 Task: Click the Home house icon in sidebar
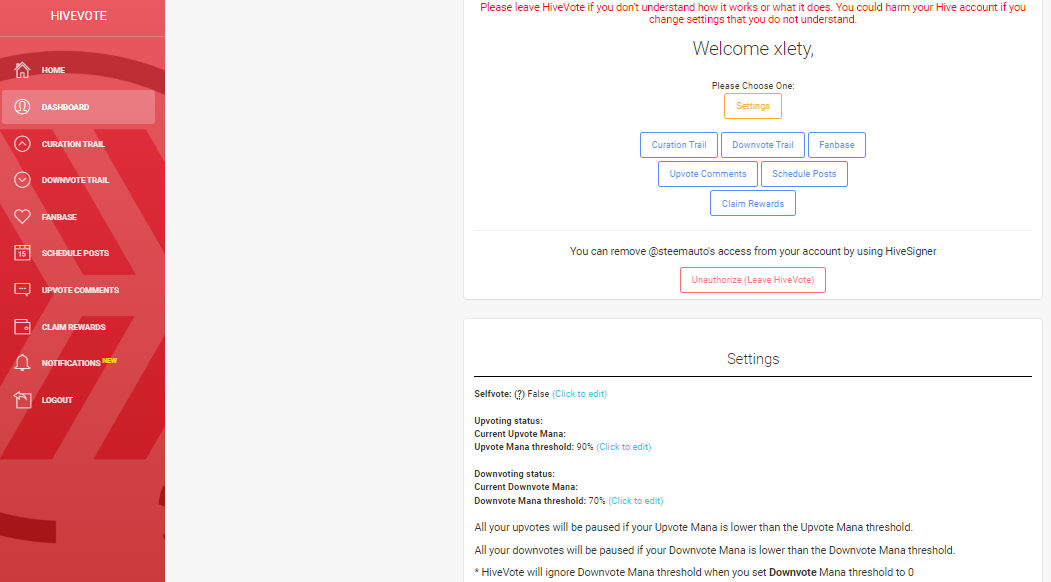22,70
